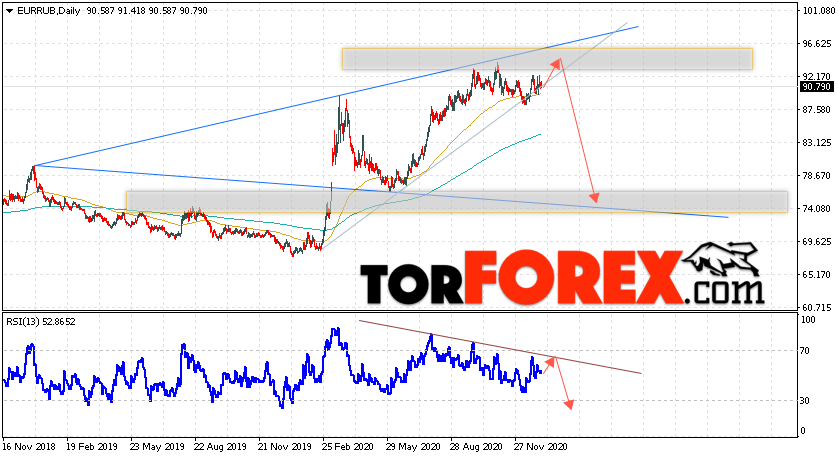
Task: Click the RSI(13) 52.8652 indicator label
Action: coord(41,322)
